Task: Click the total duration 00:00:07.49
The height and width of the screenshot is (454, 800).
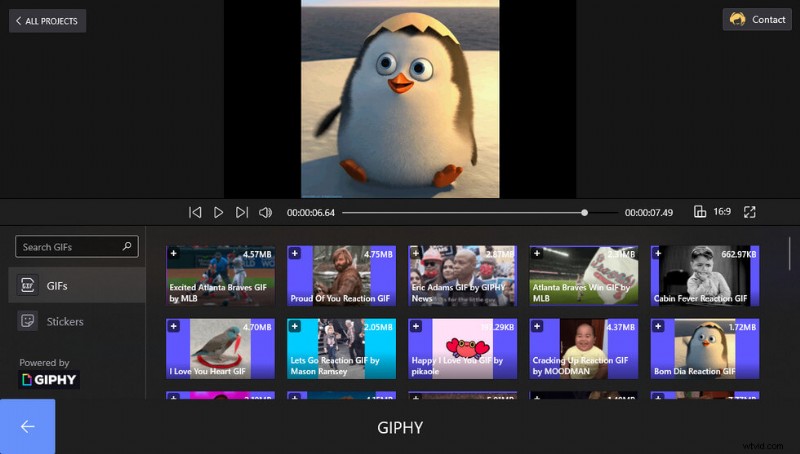Action: tap(649, 213)
